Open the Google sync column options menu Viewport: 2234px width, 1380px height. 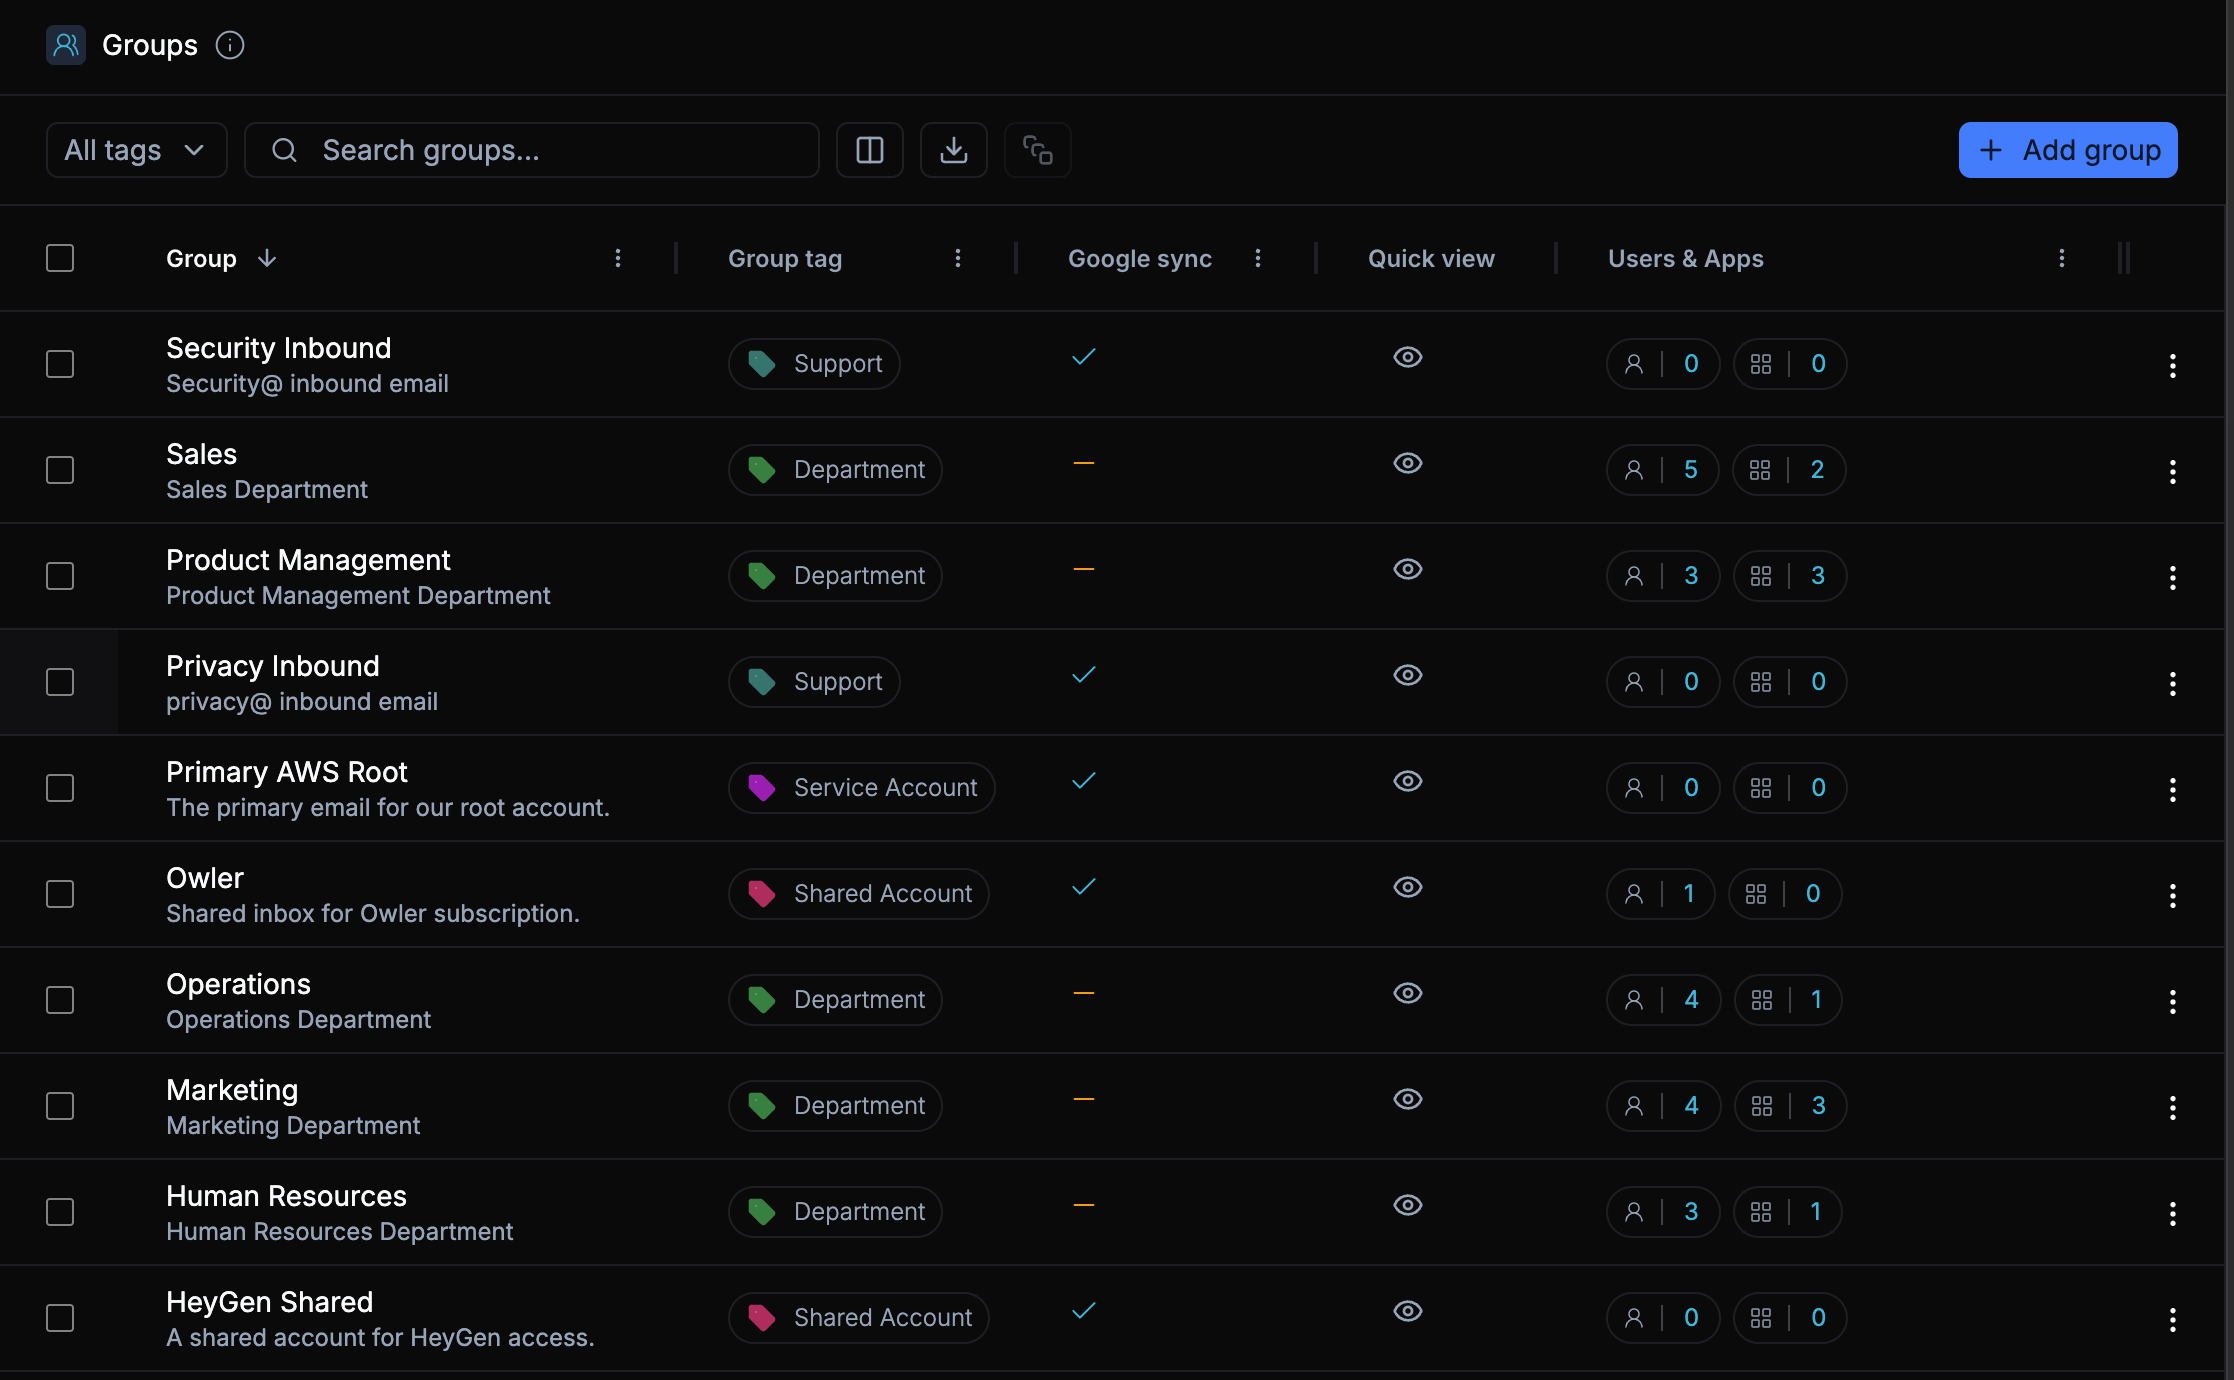(x=1258, y=258)
